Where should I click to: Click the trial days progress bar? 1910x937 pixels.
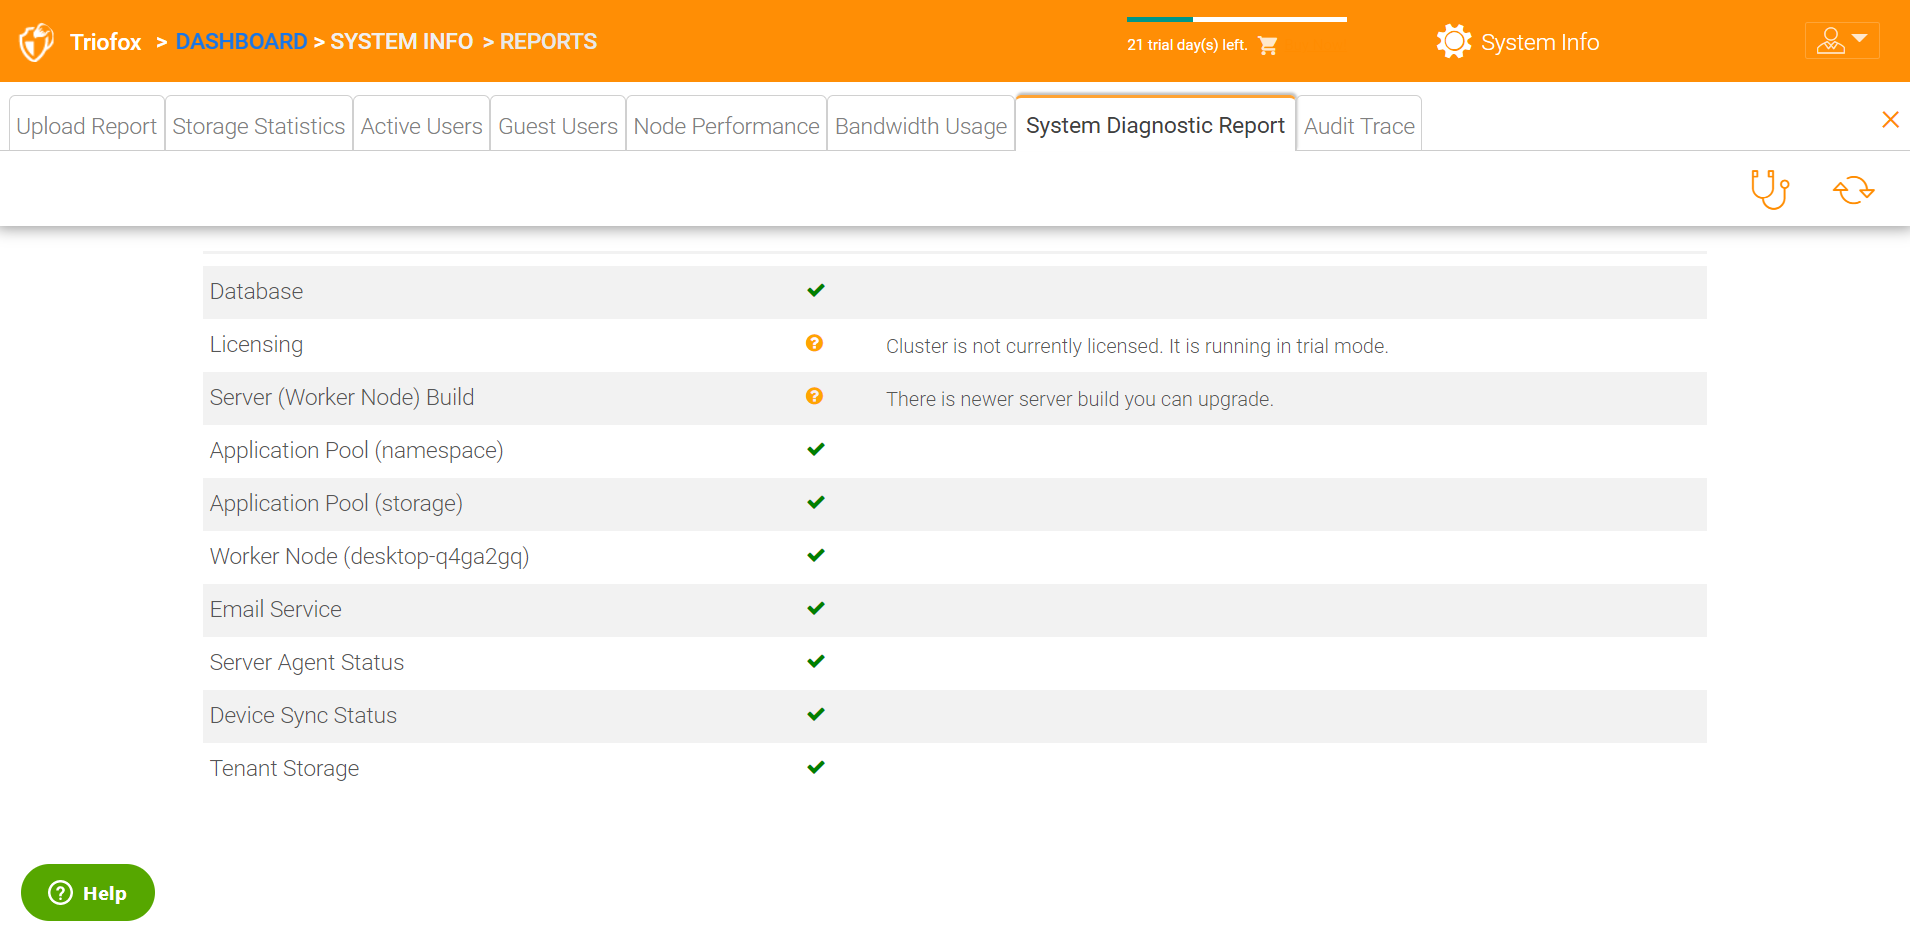[1237, 19]
